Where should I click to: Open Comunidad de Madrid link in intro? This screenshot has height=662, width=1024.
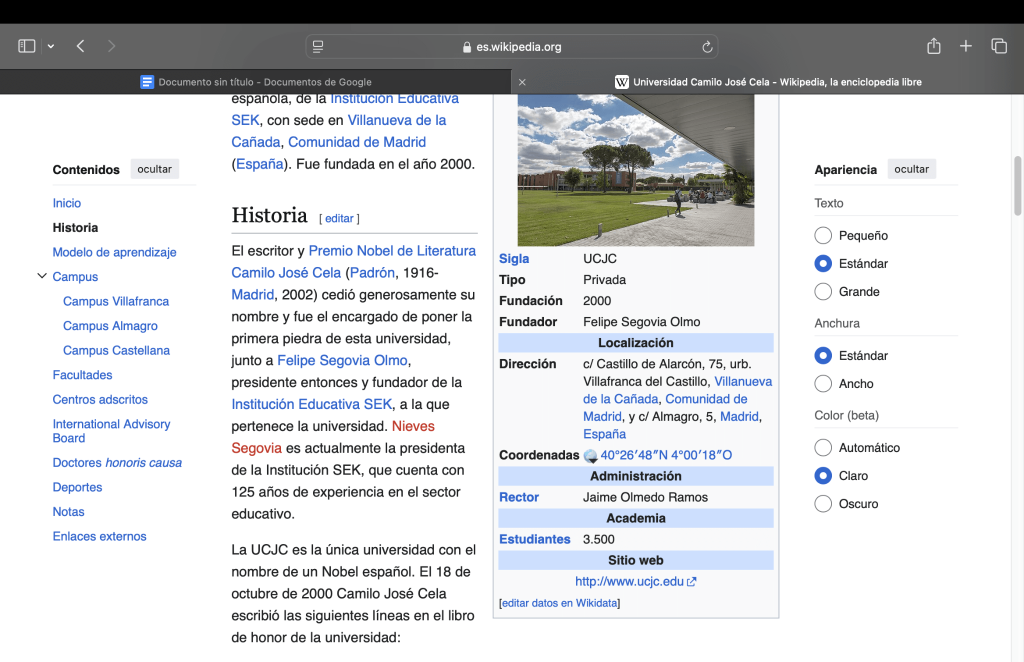tap(357, 142)
